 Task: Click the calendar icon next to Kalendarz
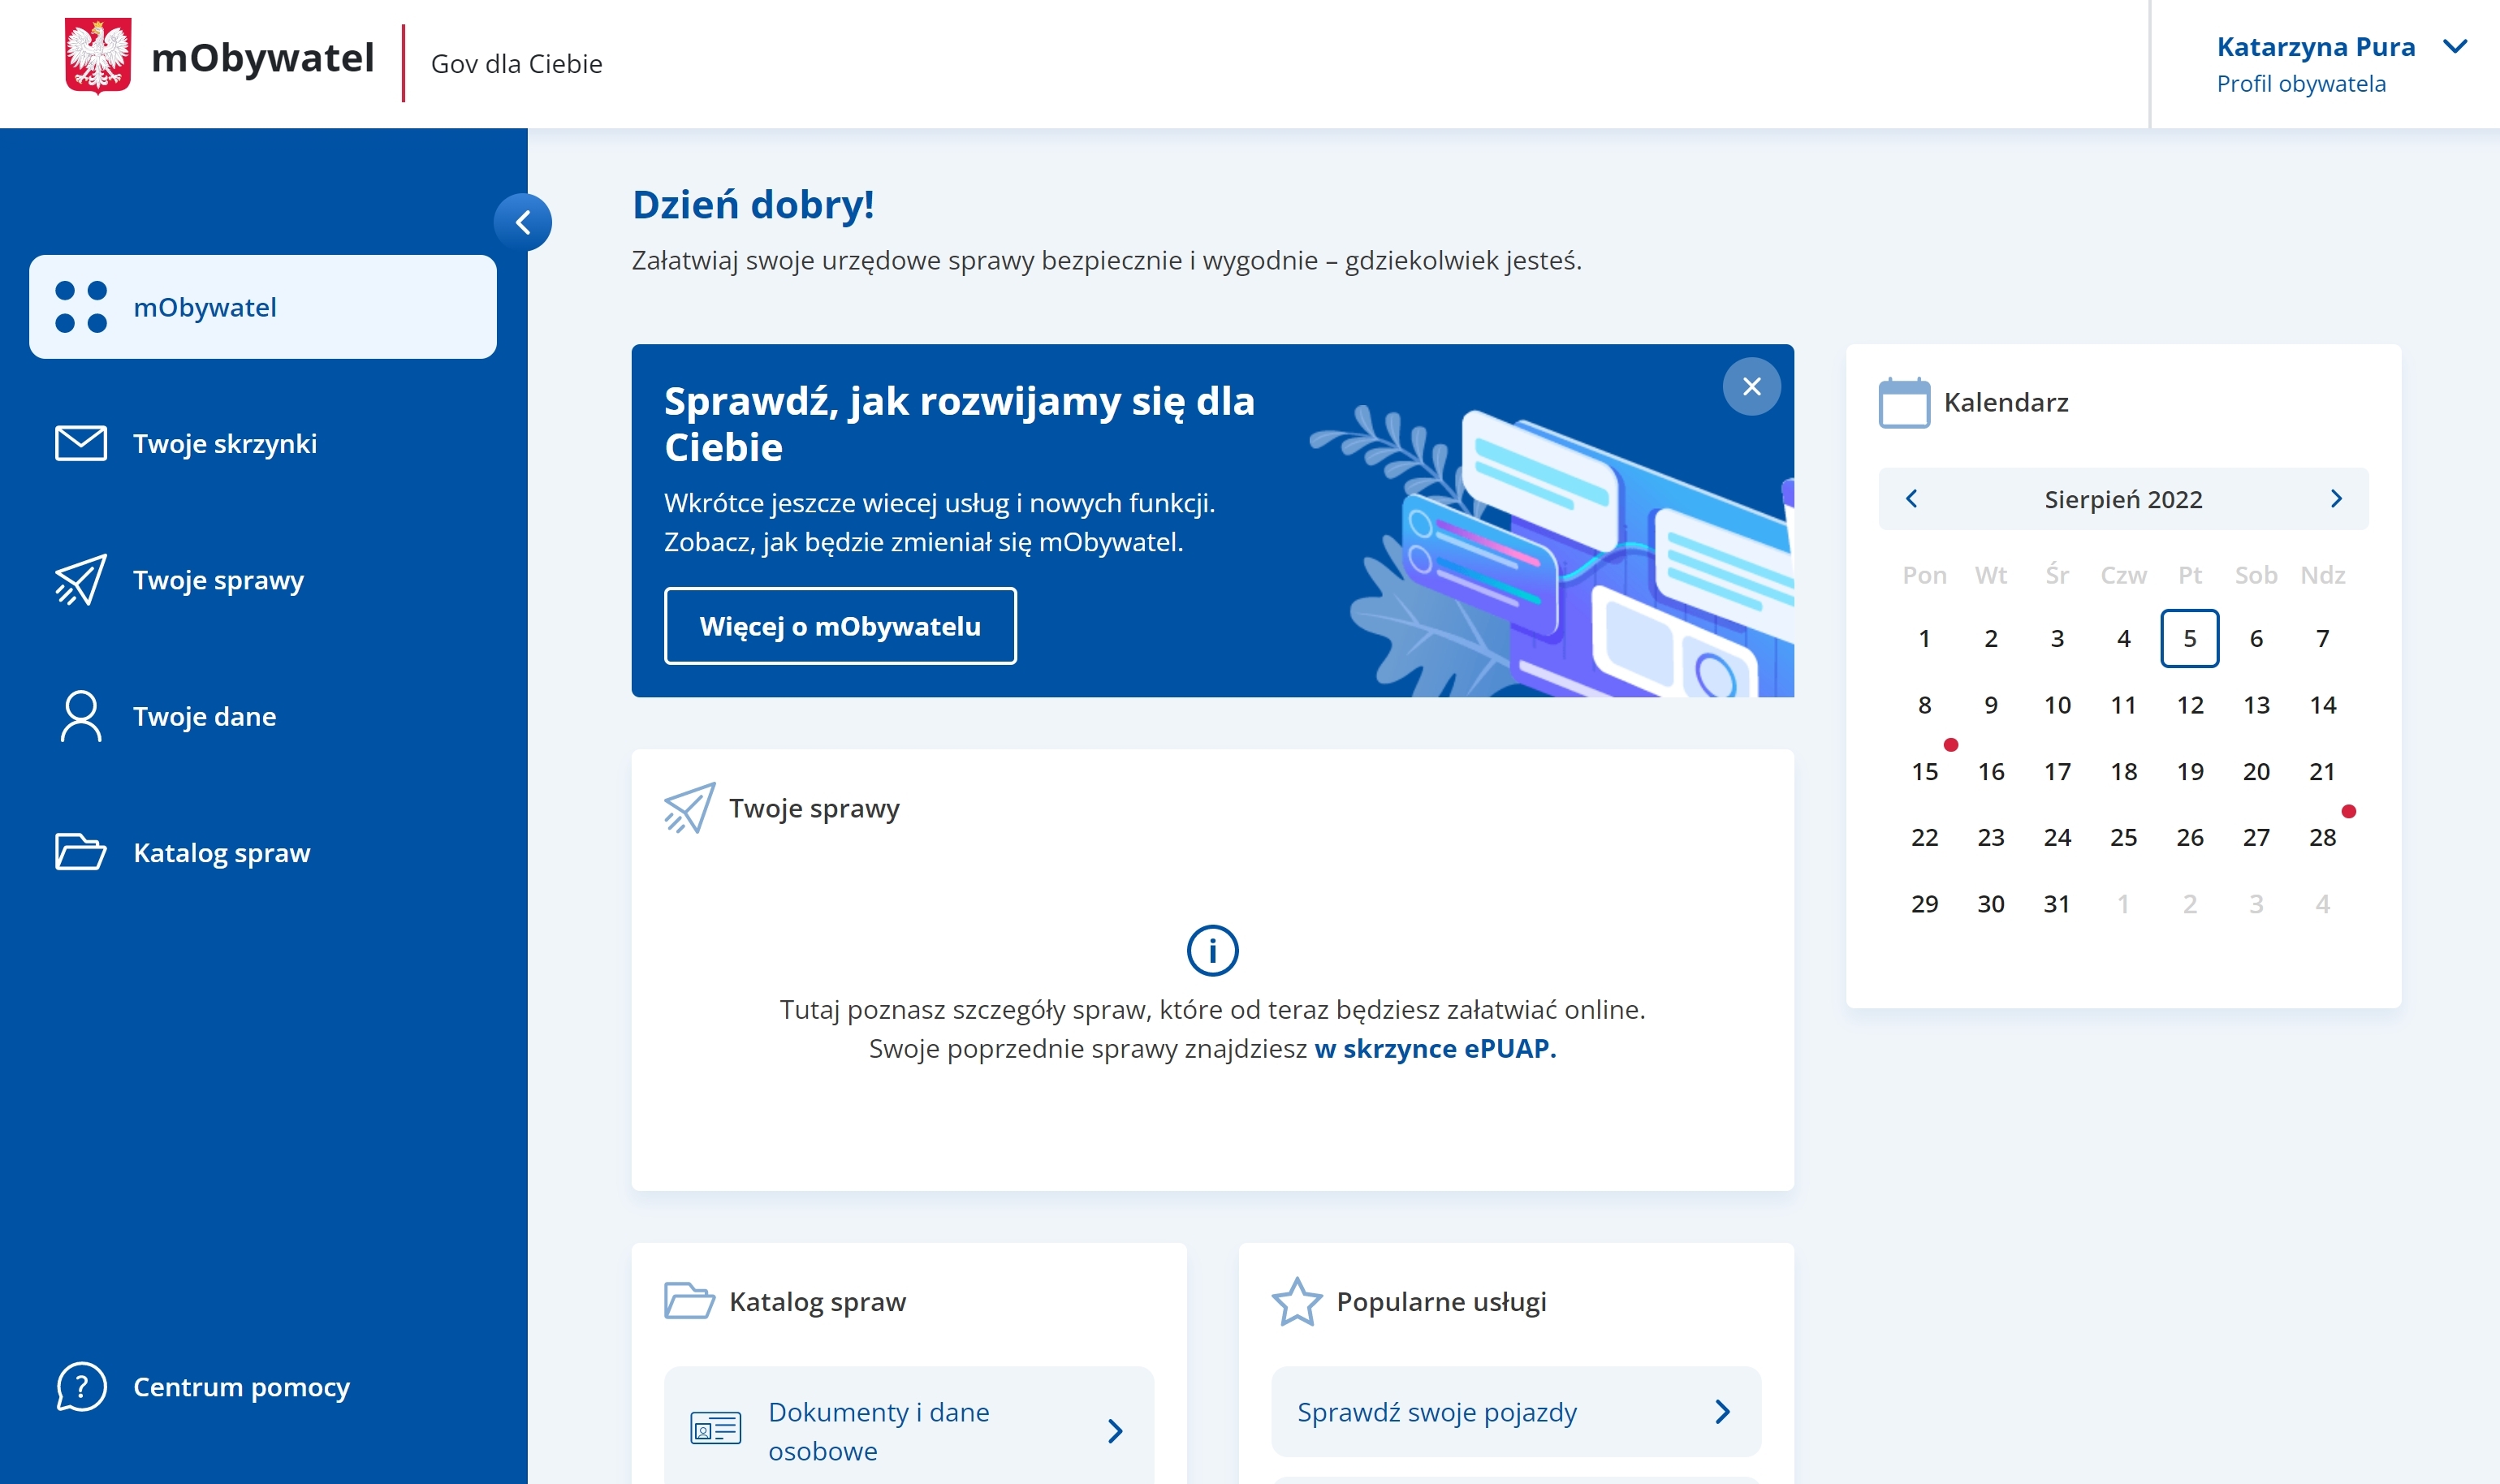pos(1904,402)
